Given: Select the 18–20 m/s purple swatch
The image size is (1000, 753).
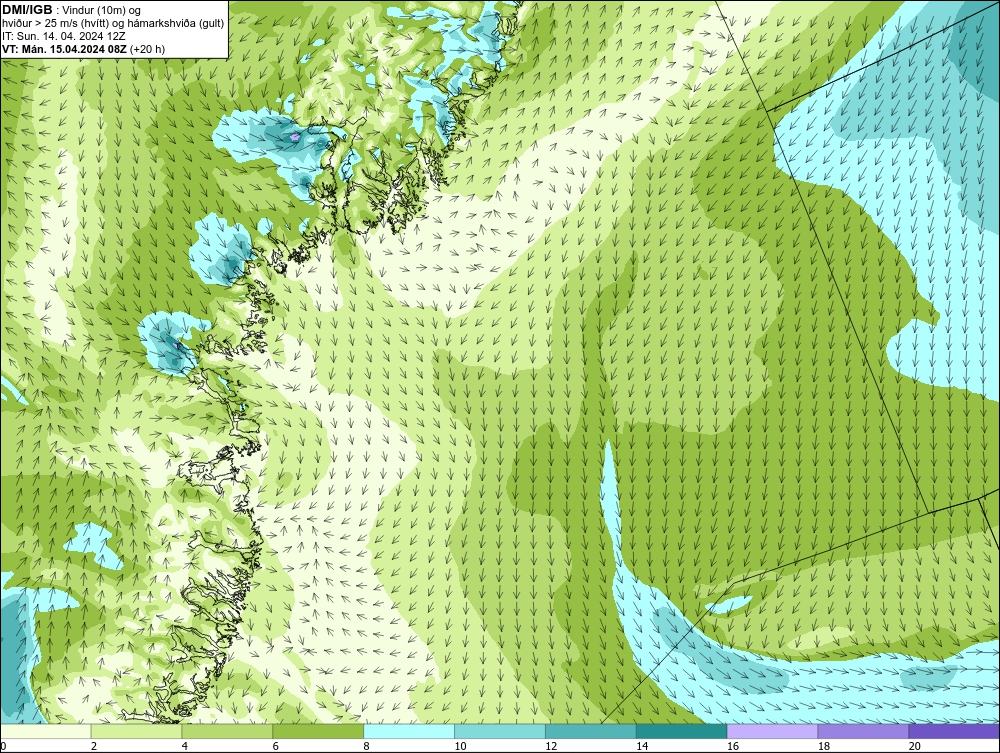Looking at the screenshot, I should tap(863, 731).
